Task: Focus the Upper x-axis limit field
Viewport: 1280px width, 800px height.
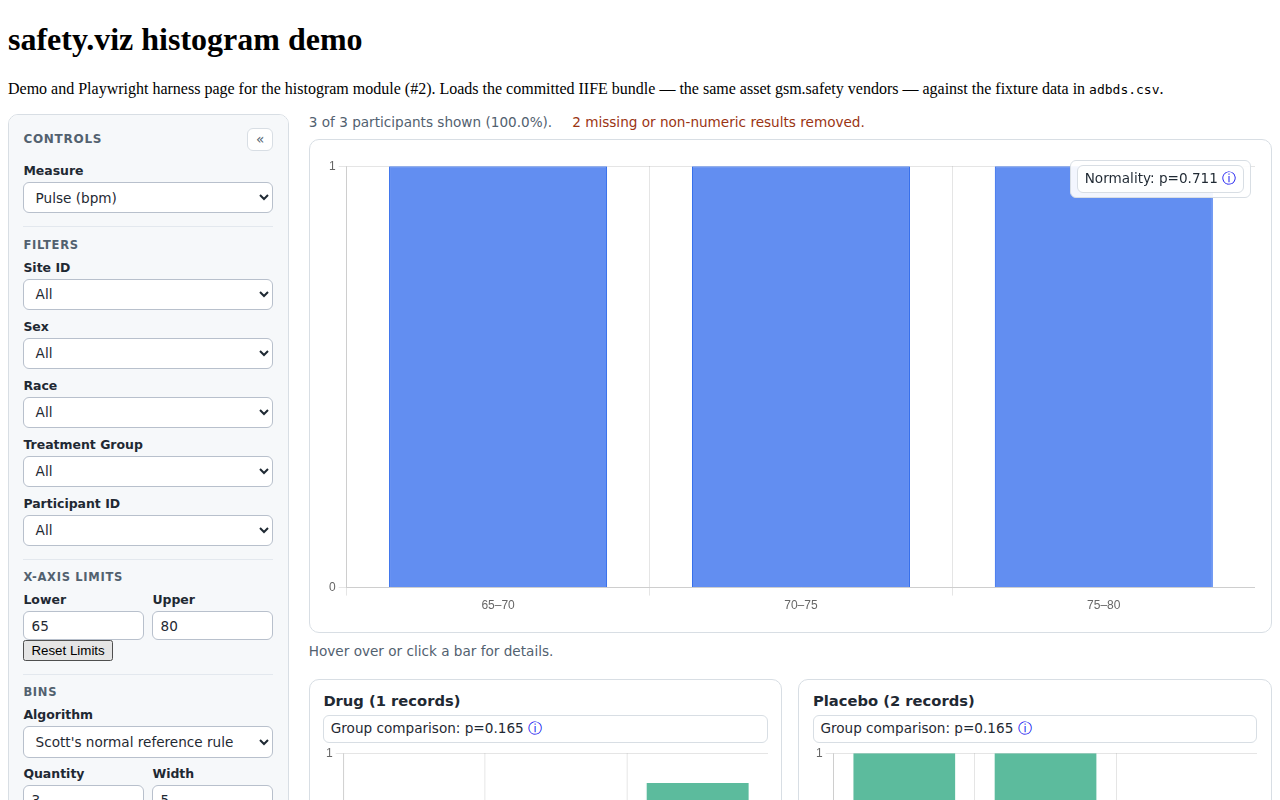Action: 212,625
